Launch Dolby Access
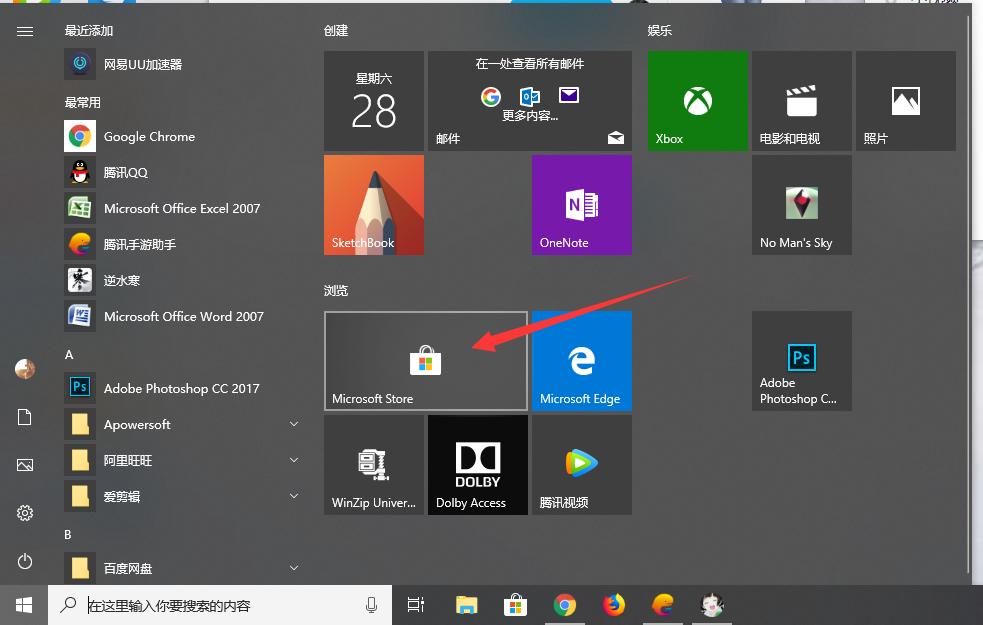 (x=477, y=464)
